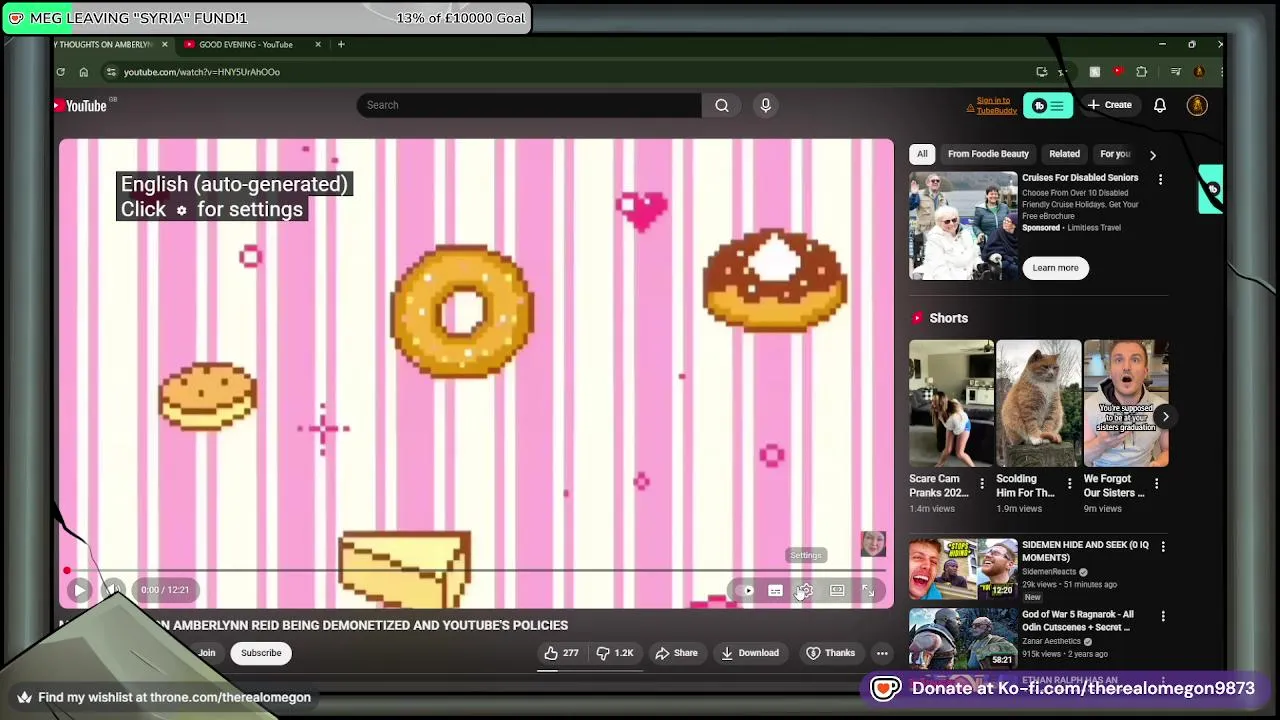Viewport: 1280px width, 720px height.
Task: Open God of War 5 Ragnarok video thumbnail
Action: coord(963,638)
